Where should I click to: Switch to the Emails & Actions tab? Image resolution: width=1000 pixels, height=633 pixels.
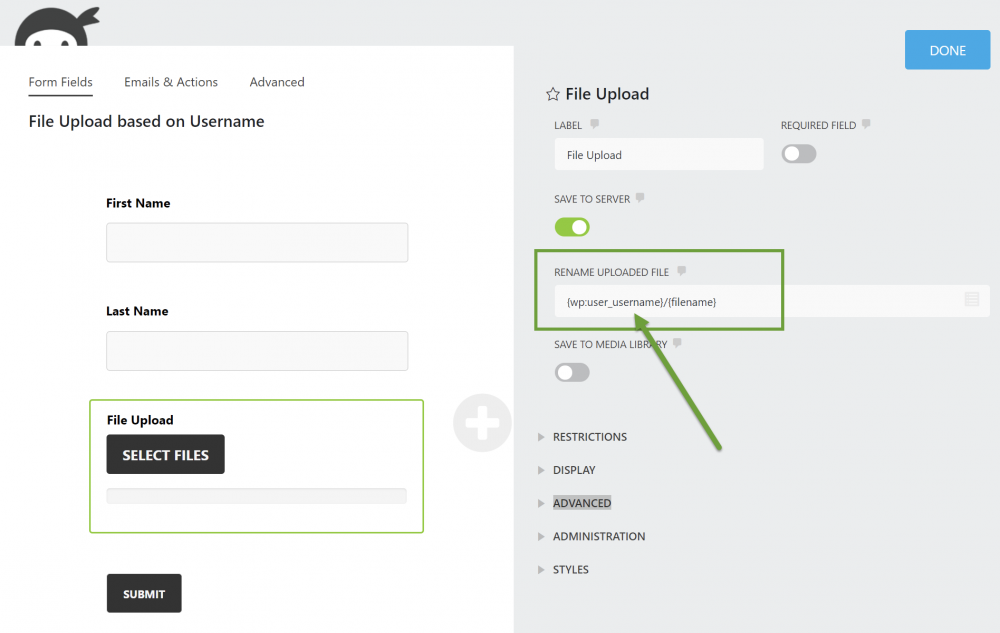coord(171,82)
